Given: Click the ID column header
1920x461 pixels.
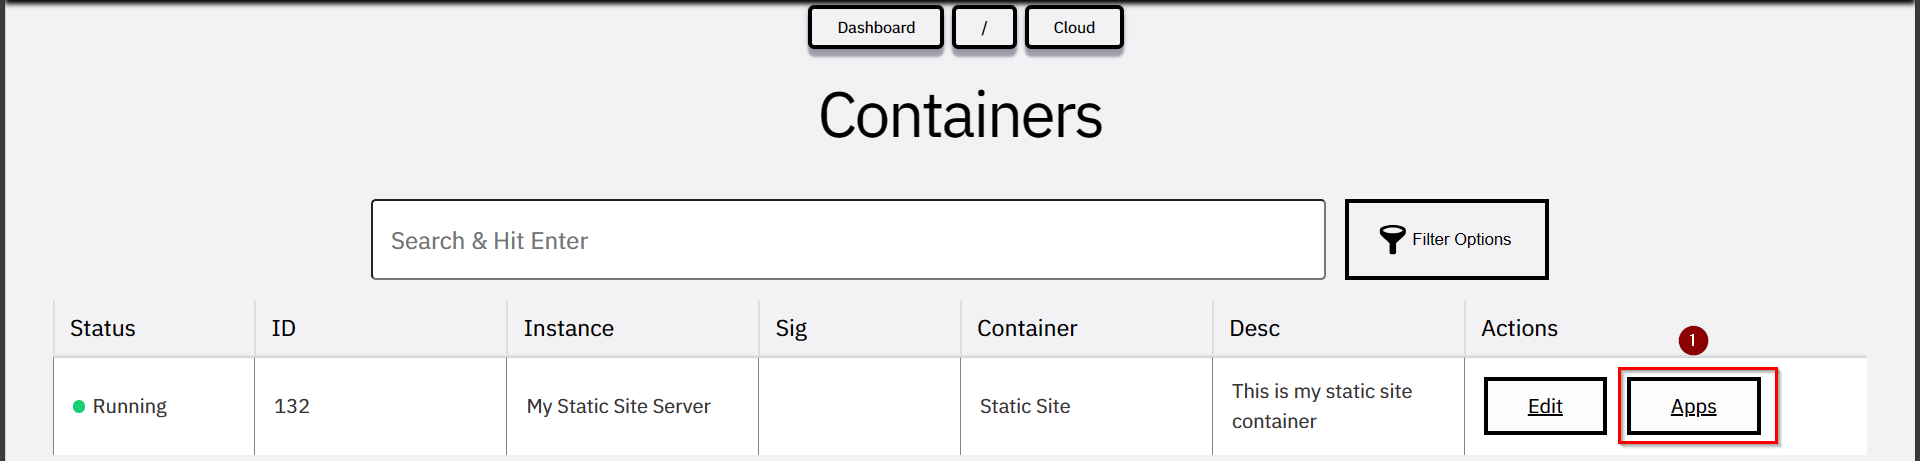Looking at the screenshot, I should tap(283, 328).
